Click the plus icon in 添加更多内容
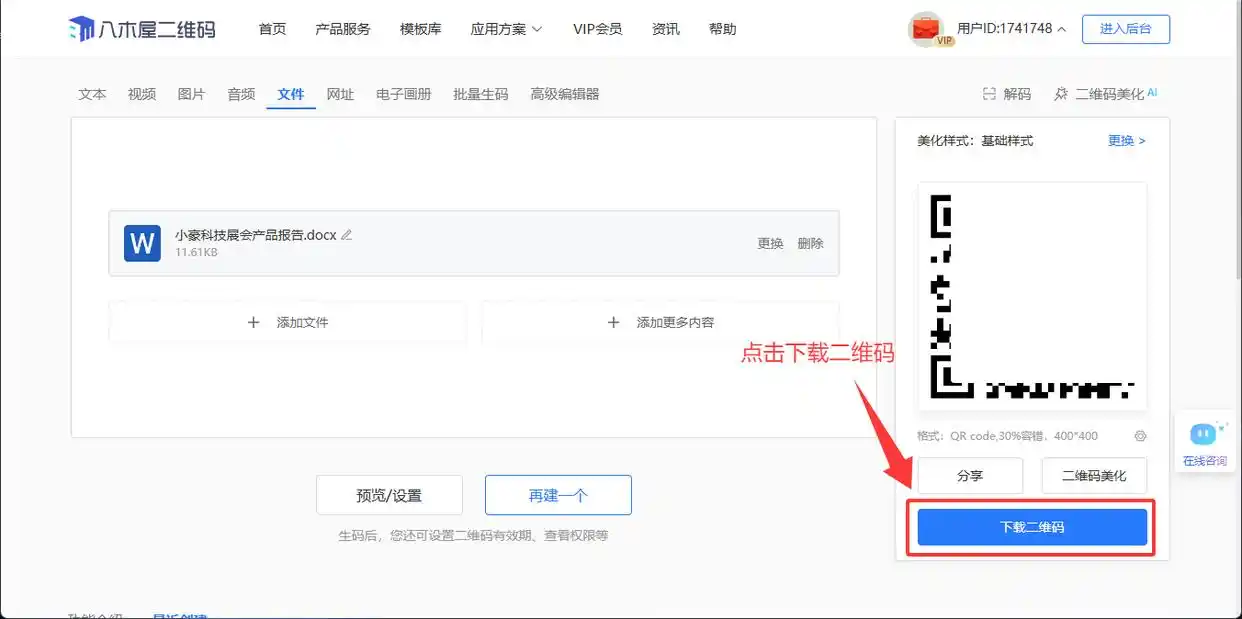The image size is (1242, 619). pos(614,323)
